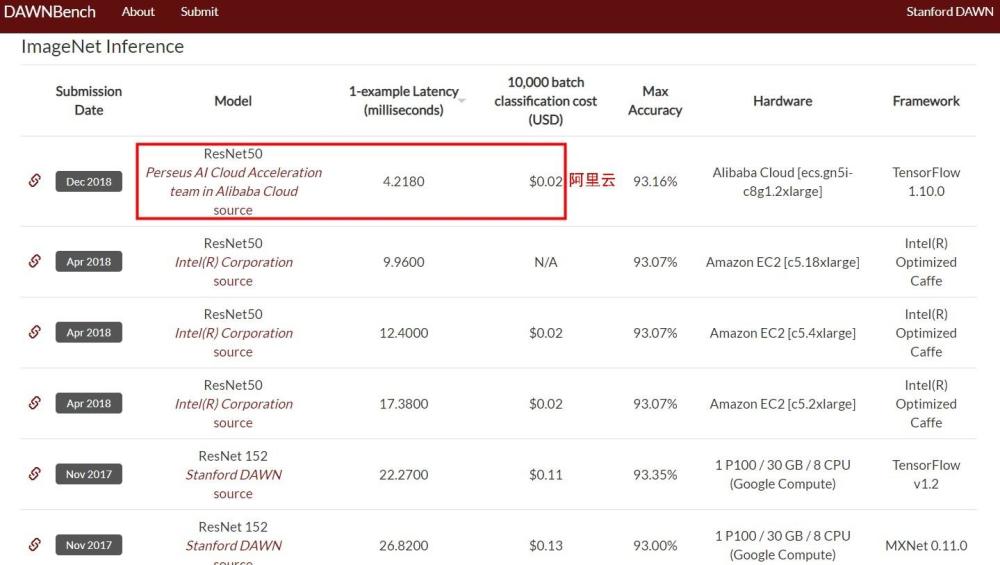This screenshot has width=1000, height=565.
Task: Click Amazon EC2 [c5.18xlarge] hardware cell
Action: click(783, 262)
